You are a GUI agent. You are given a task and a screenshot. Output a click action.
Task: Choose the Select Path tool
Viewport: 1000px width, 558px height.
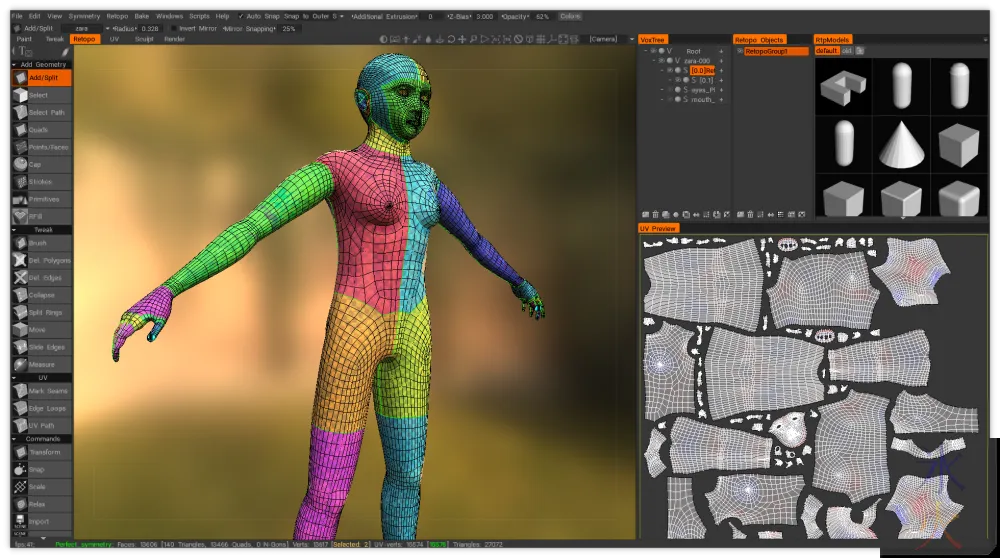[41, 112]
